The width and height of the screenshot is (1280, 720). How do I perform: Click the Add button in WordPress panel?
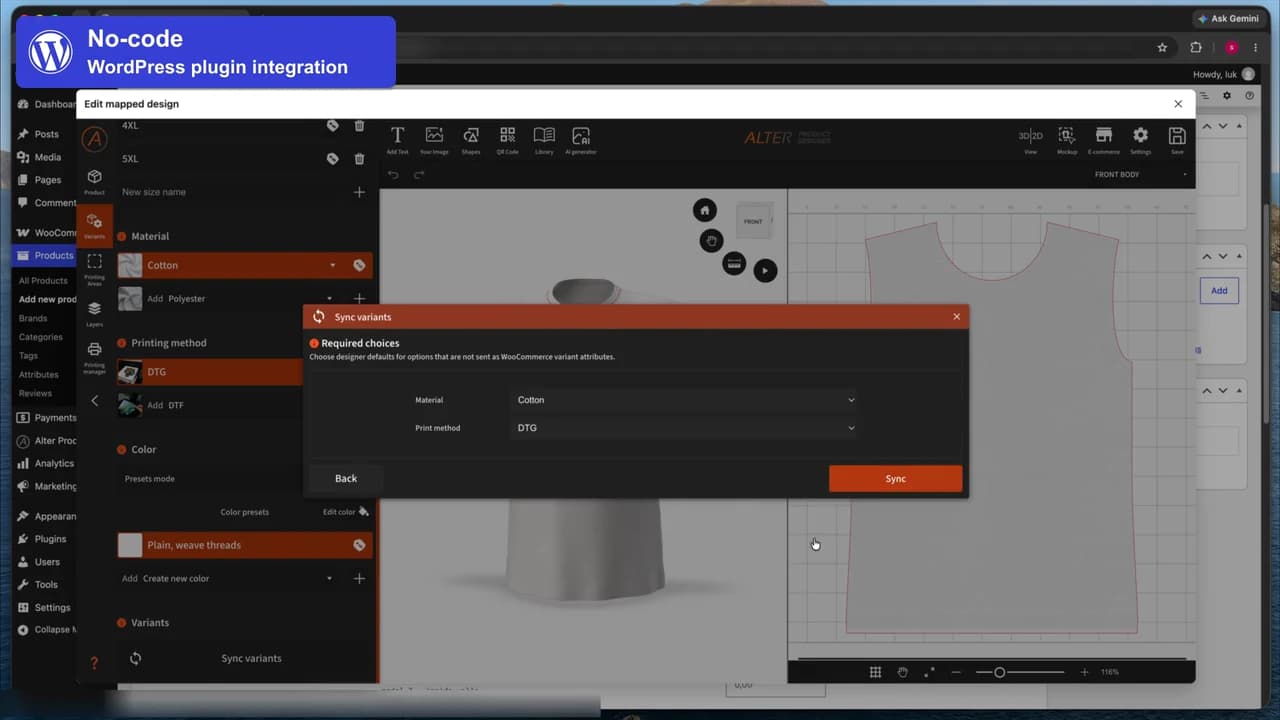coord(1219,291)
